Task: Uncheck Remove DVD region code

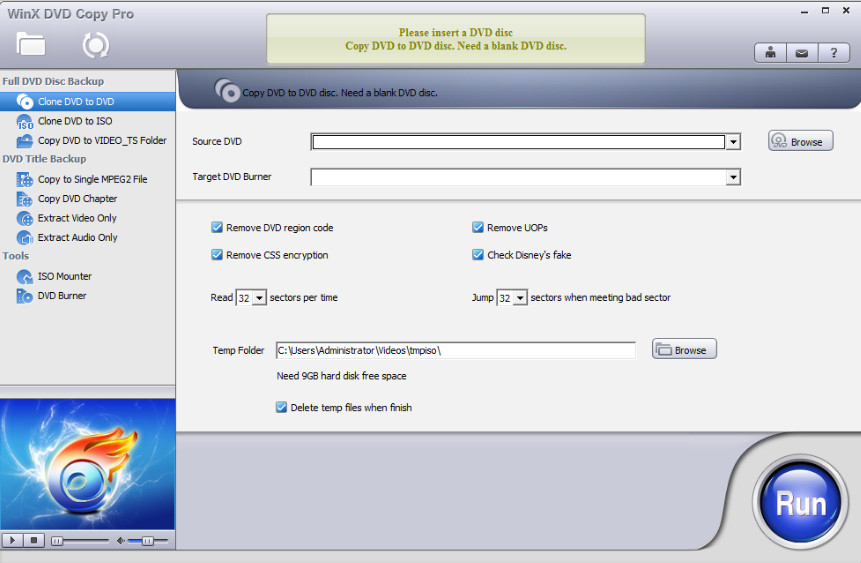Action: [217, 227]
